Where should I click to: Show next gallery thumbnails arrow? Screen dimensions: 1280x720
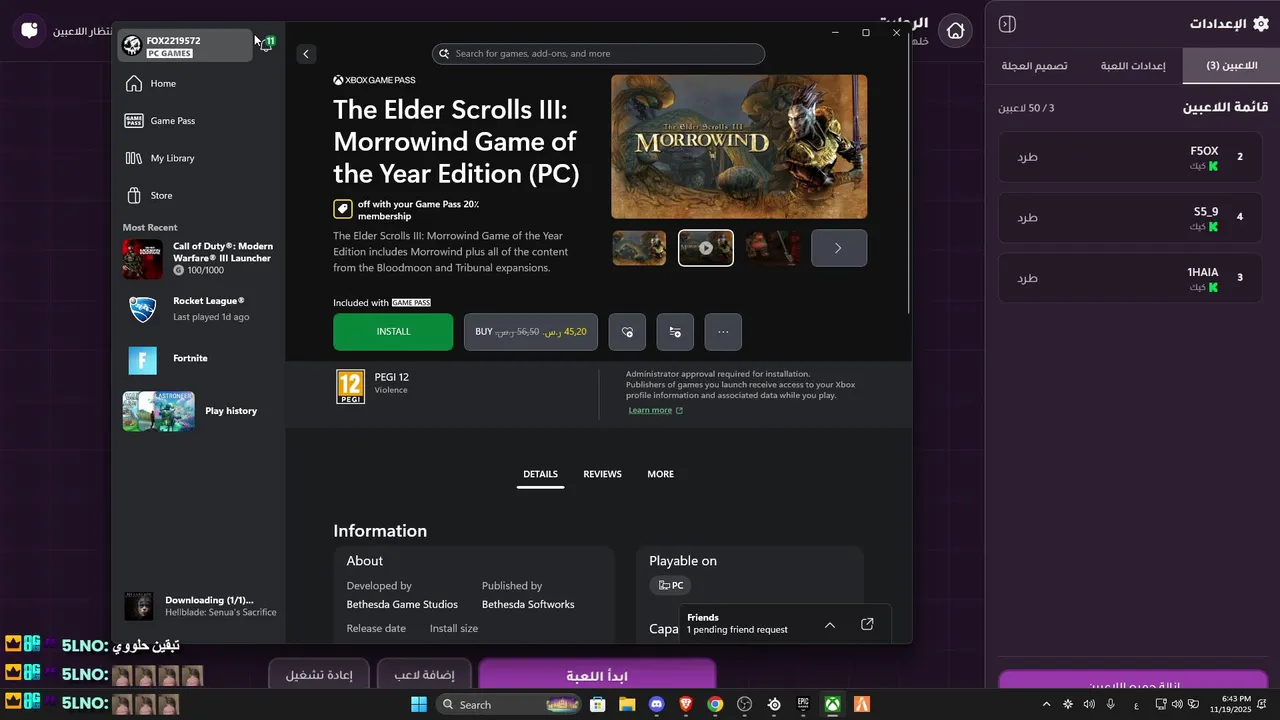838,248
